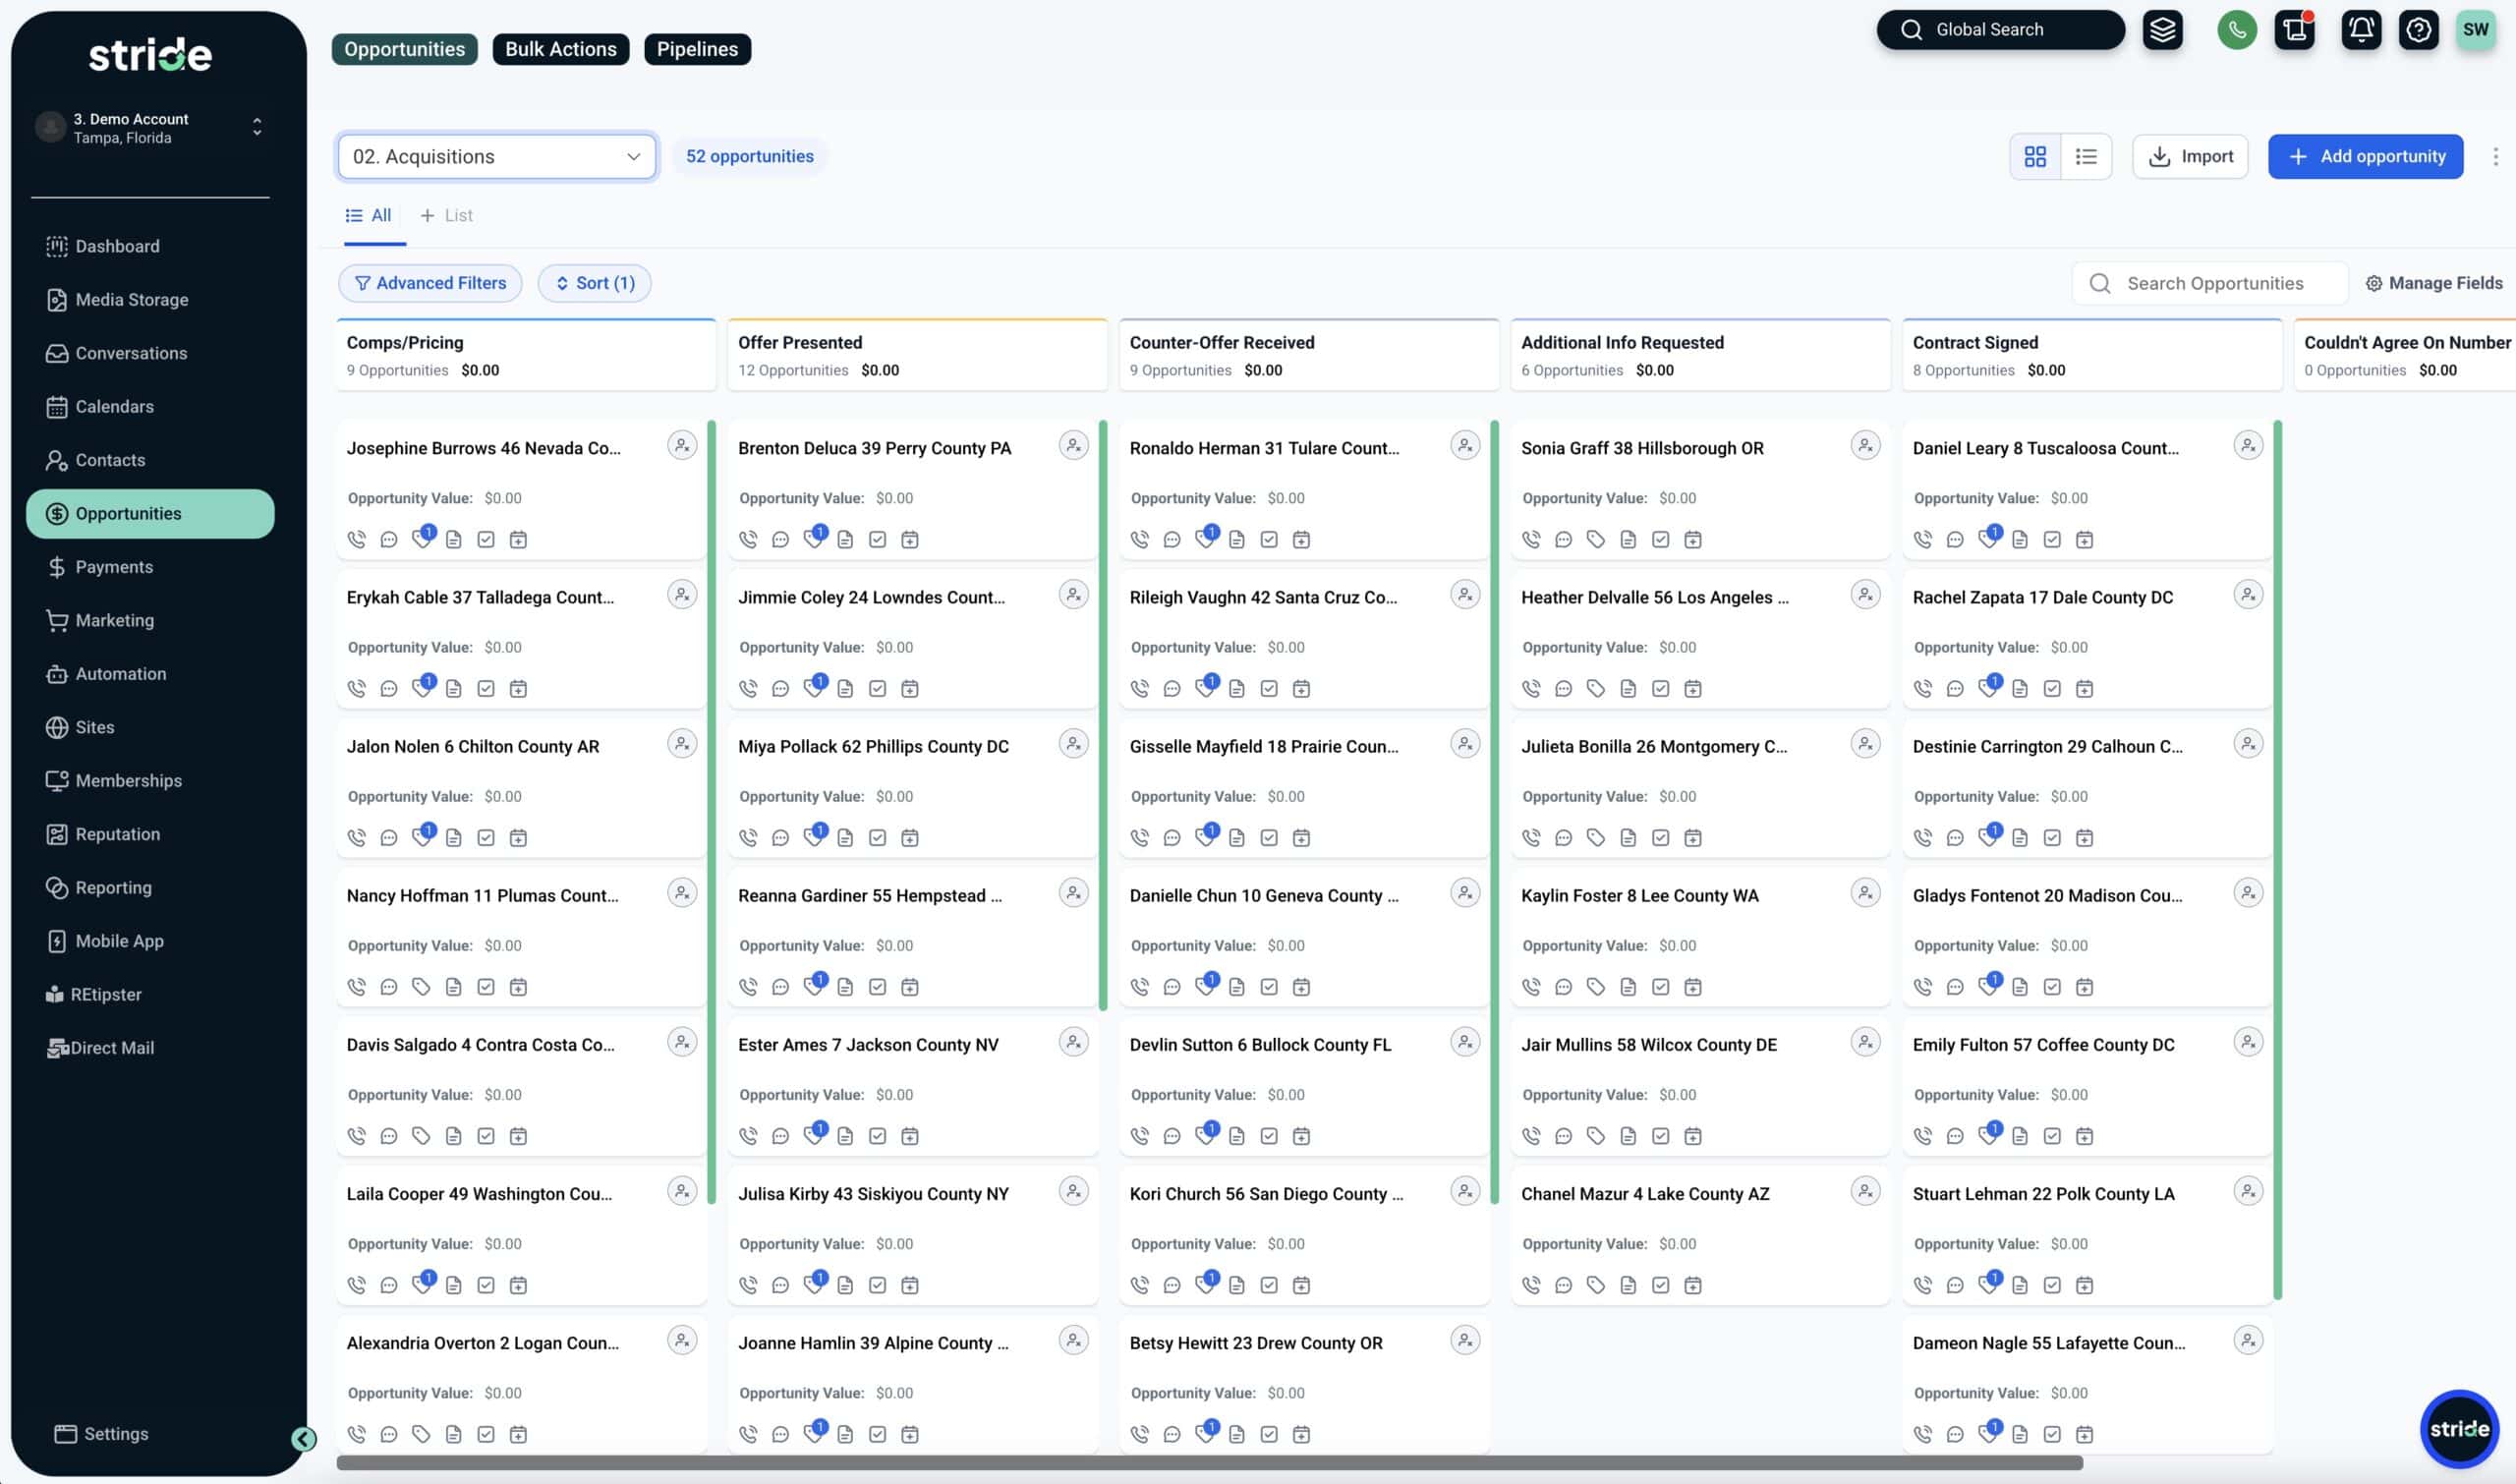Open Stuart Lehman 22 Polk County LA card
The image size is (2516, 1484).
pos(2087,1235)
